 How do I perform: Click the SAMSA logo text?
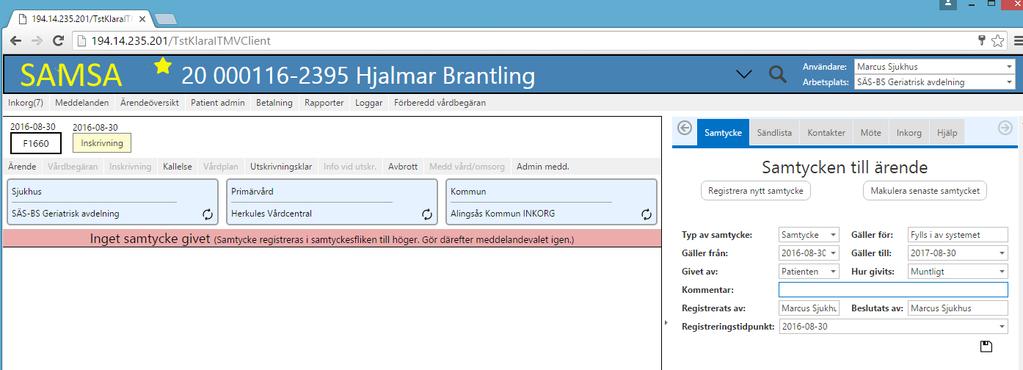click(x=71, y=74)
